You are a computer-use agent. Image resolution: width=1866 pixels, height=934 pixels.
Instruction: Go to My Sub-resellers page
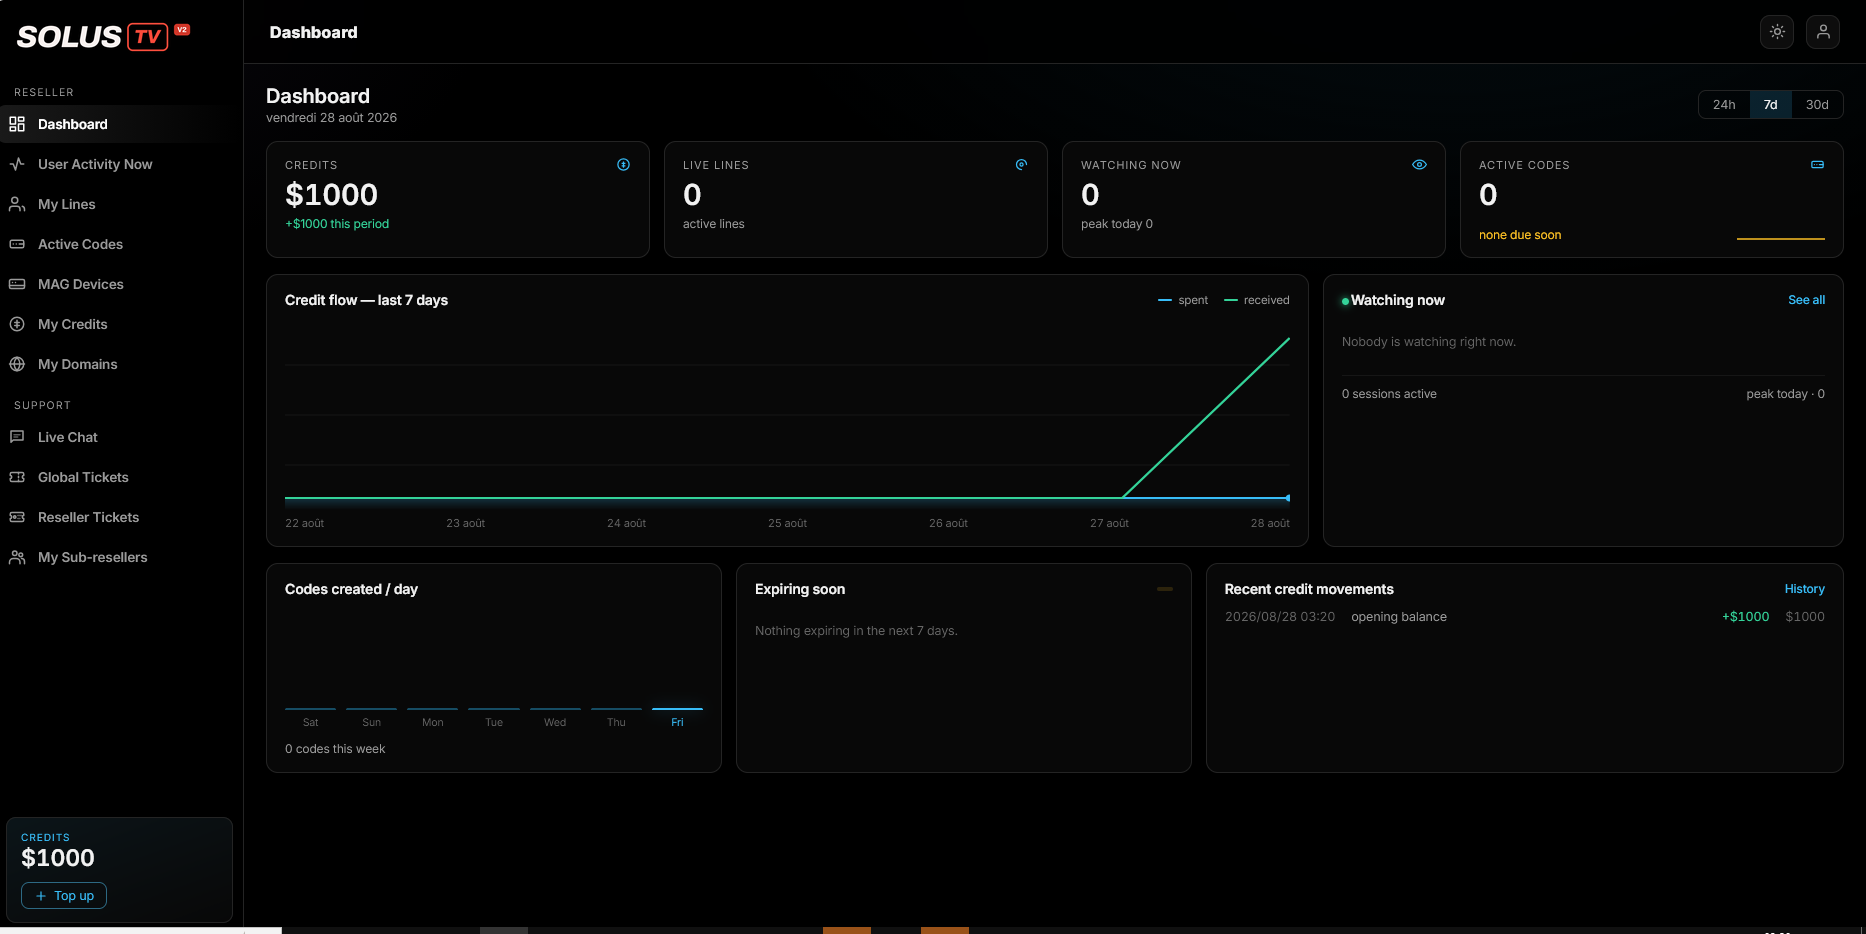[x=92, y=557]
